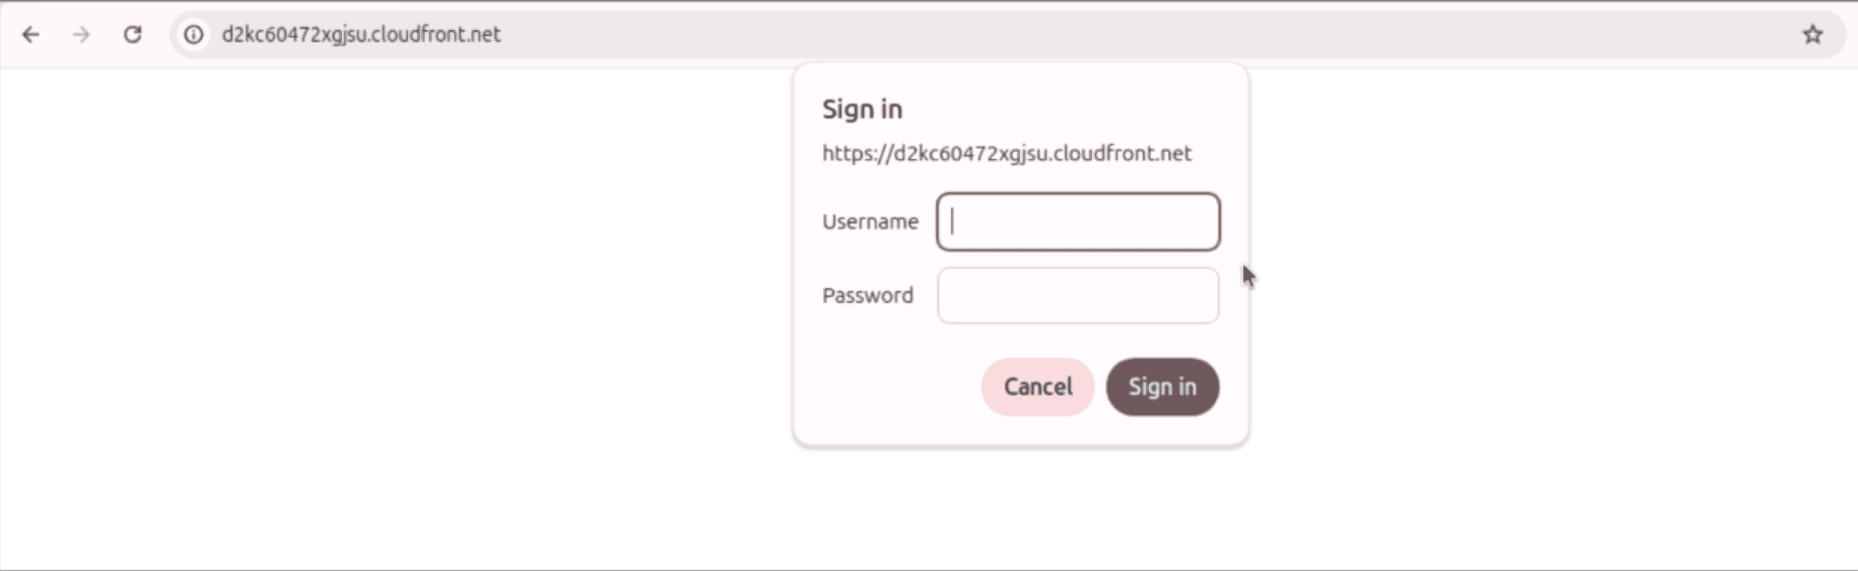Click the https URL text inside dialog
Screen dimensions: 1858x571
click(x=1006, y=154)
